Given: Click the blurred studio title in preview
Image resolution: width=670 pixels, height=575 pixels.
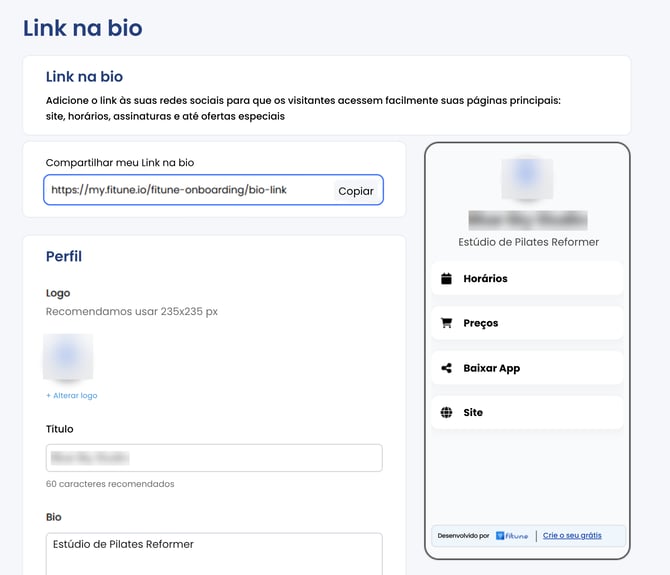Looking at the screenshot, I should pyautogui.click(x=528, y=220).
